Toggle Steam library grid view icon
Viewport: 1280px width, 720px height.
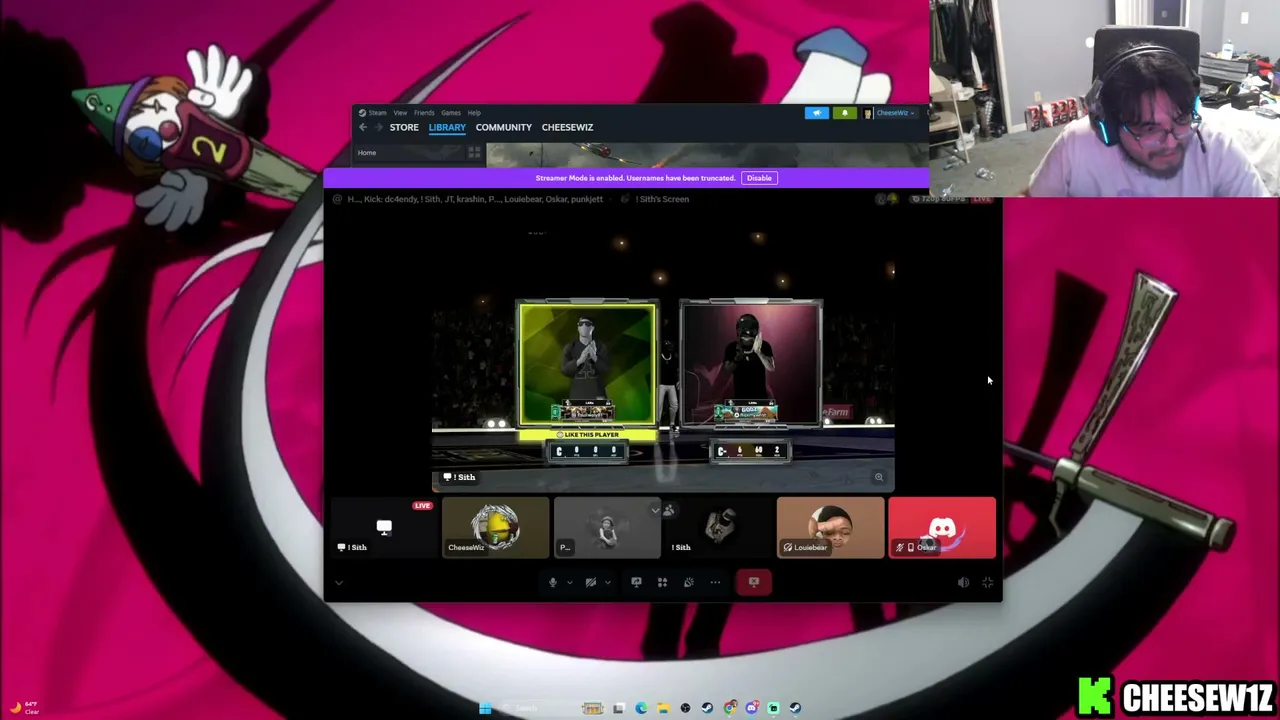pos(474,153)
